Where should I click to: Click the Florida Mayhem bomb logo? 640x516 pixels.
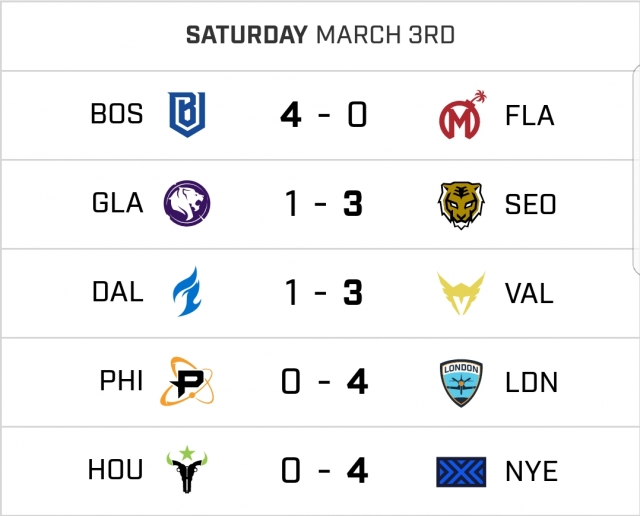(x=461, y=114)
